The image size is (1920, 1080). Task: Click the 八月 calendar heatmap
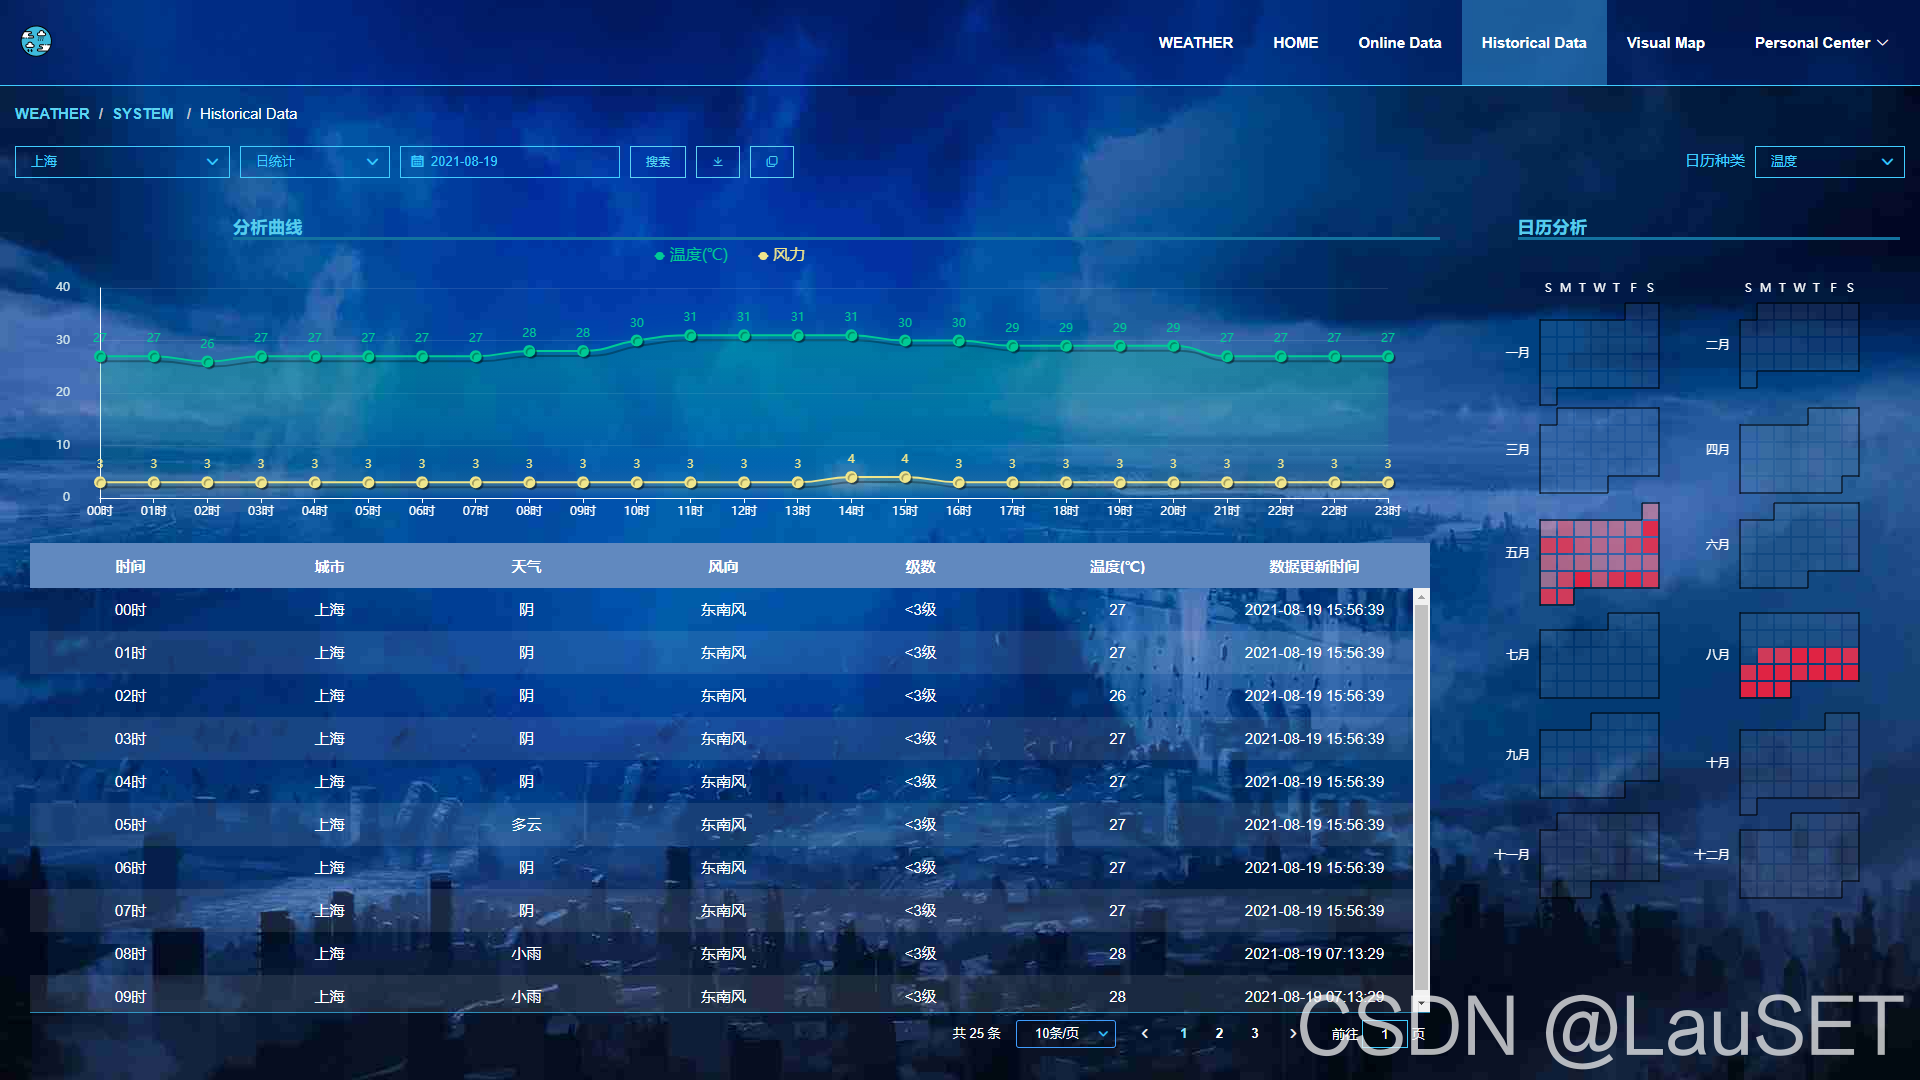[x=1799, y=655]
